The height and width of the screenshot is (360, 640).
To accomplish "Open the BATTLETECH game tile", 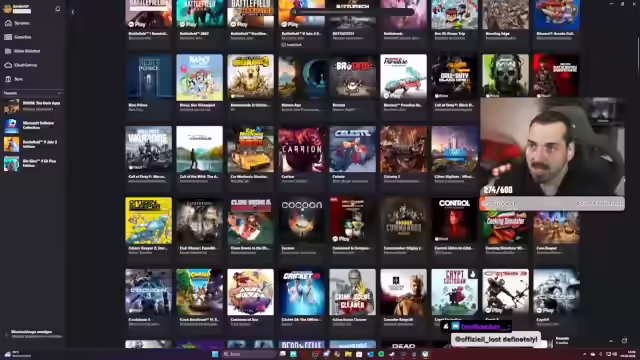I will click(353, 20).
